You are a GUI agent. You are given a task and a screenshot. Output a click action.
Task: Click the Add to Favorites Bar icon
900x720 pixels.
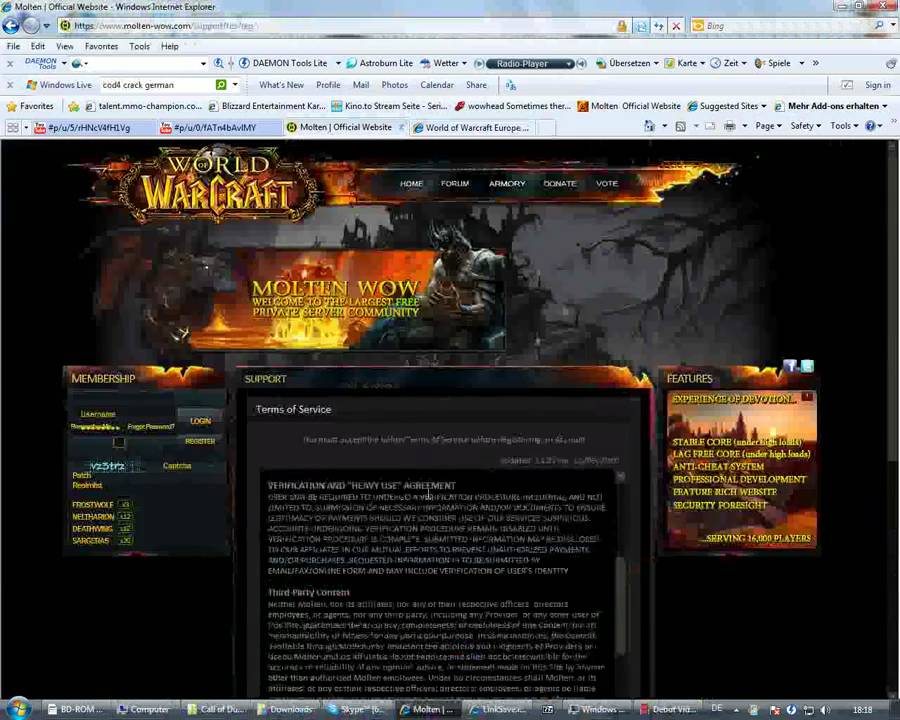[x=73, y=106]
